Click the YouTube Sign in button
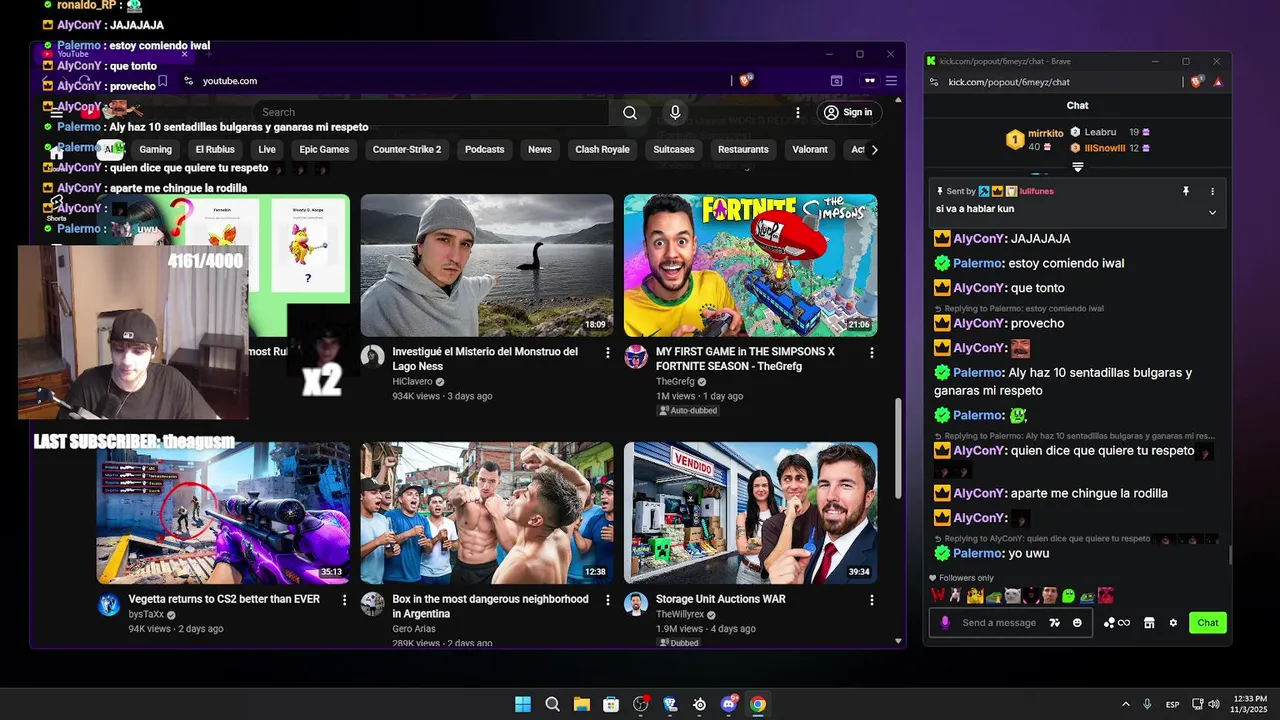The width and height of the screenshot is (1280, 720). (848, 113)
